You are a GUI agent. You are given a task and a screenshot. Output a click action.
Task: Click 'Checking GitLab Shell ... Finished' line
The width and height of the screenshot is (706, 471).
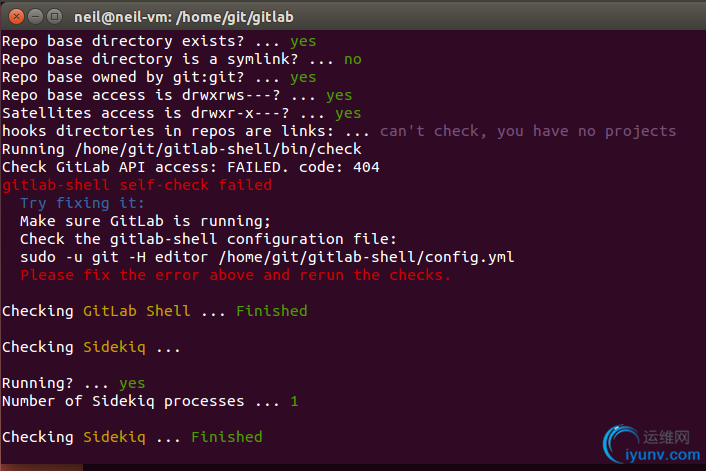pos(154,312)
